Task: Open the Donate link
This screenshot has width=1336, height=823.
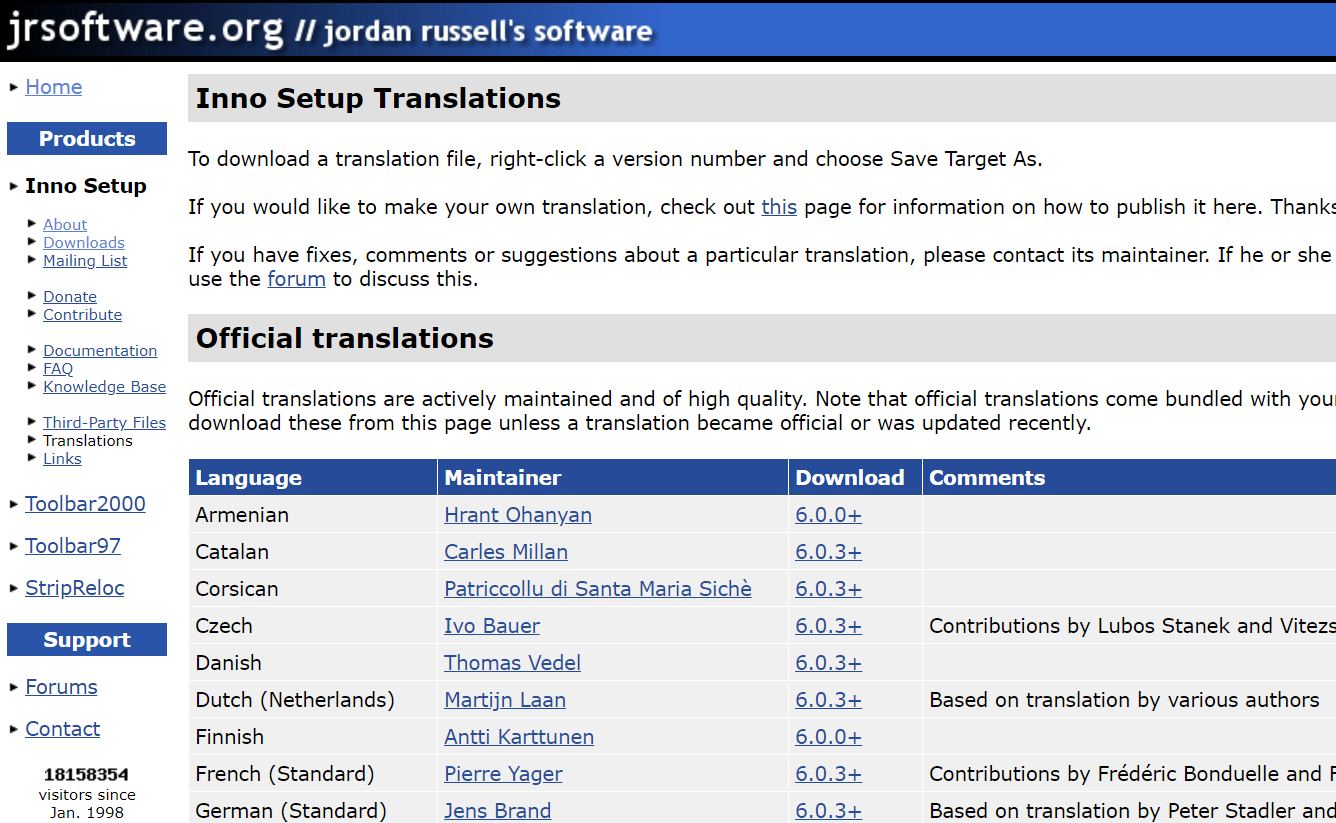Action: 70,296
